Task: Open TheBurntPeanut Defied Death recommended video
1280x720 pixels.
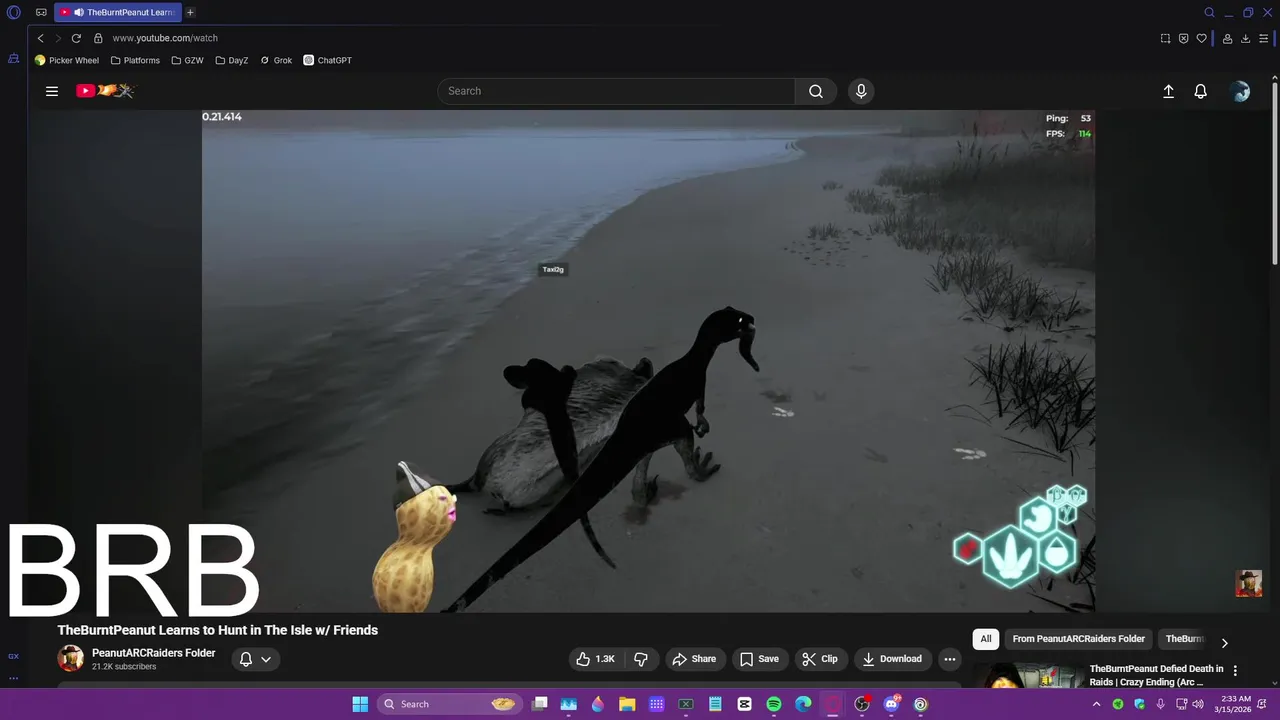Action: pos(1156,675)
